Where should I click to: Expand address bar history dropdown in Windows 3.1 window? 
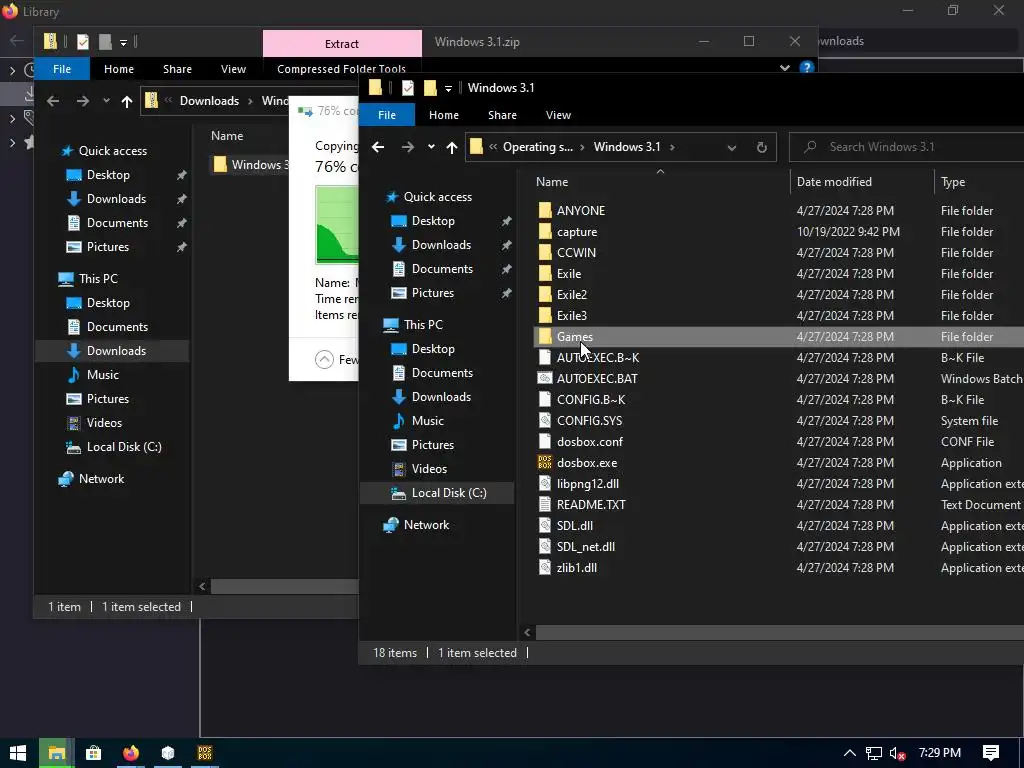pyautogui.click(x=731, y=147)
